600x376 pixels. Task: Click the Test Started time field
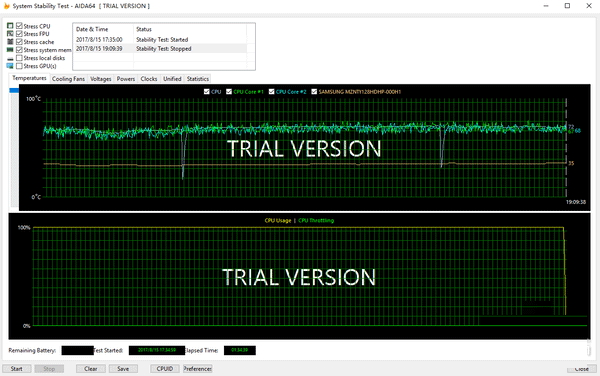(x=157, y=350)
